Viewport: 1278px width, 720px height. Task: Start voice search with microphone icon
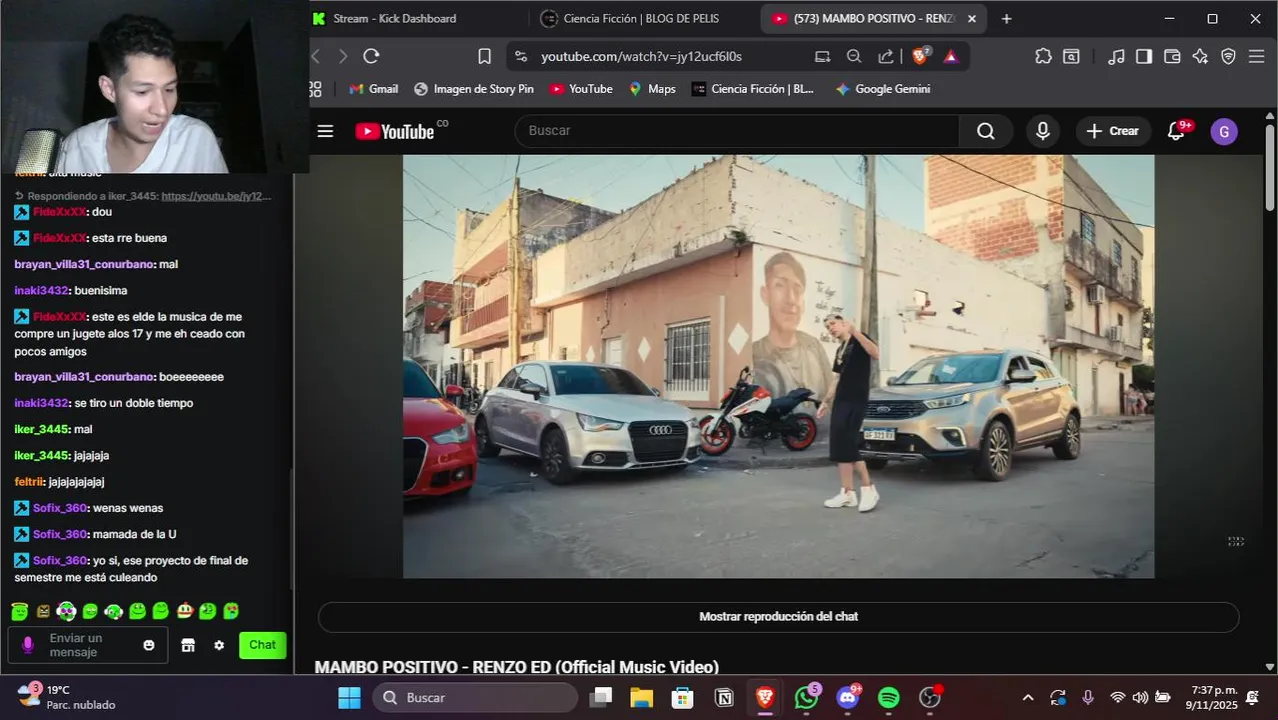click(x=1043, y=131)
